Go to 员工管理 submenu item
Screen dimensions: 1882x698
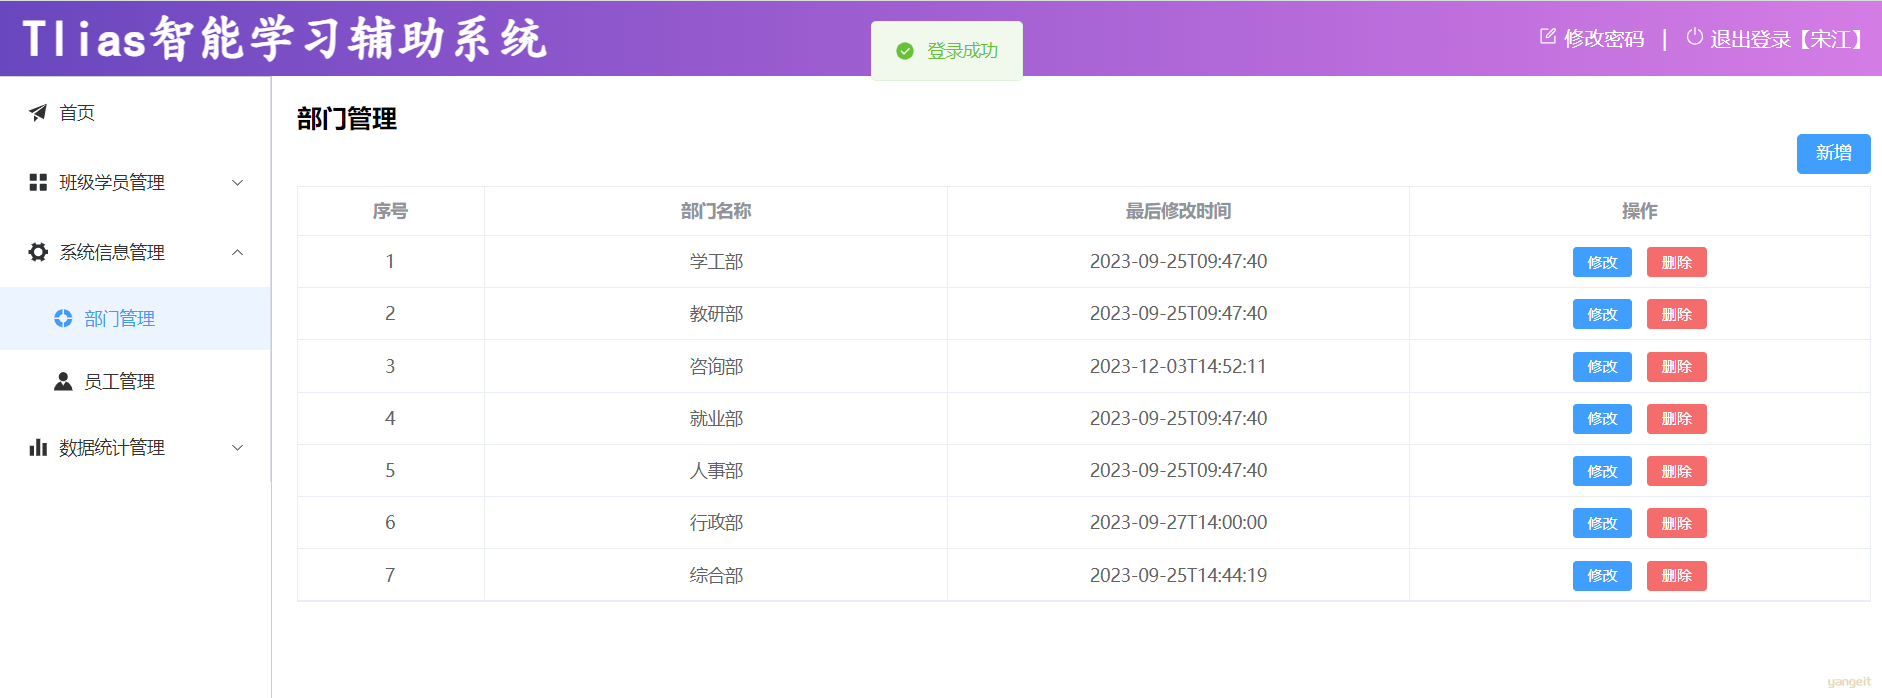click(135, 381)
